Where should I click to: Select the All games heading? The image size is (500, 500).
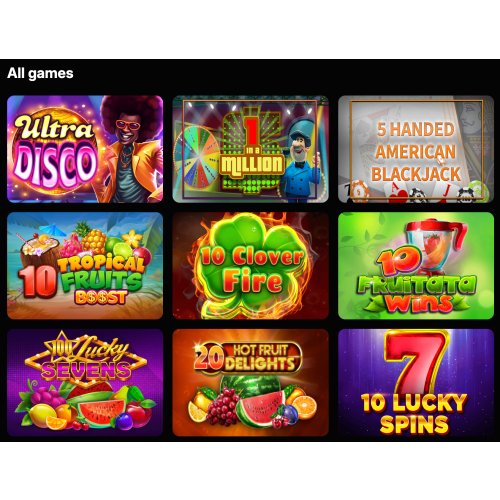[40, 73]
